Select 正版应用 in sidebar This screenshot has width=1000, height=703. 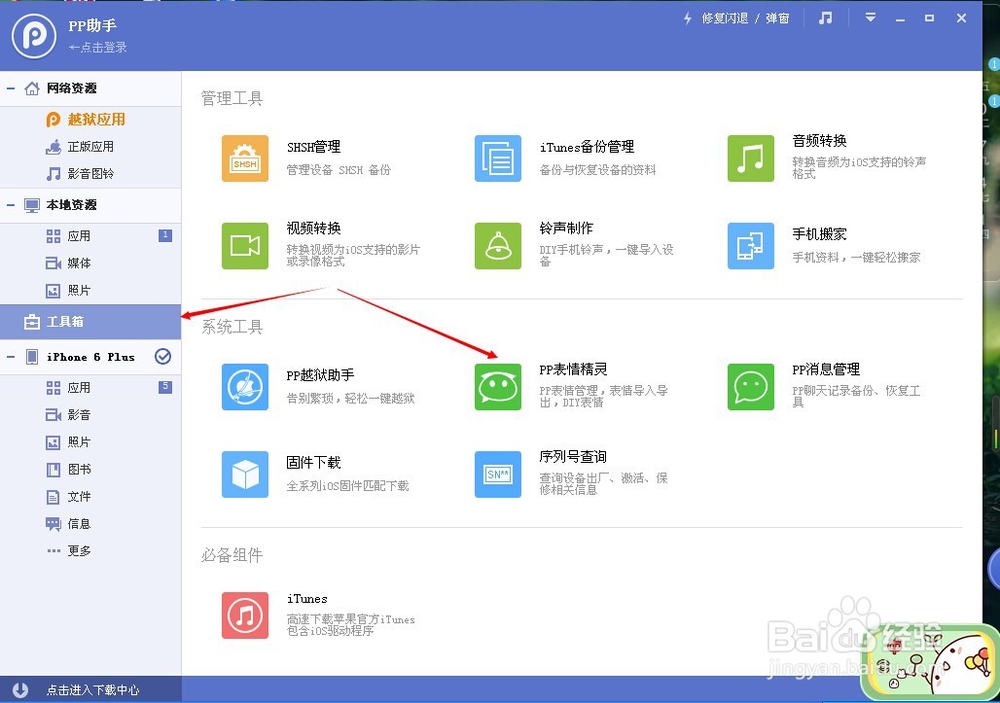(x=91, y=146)
